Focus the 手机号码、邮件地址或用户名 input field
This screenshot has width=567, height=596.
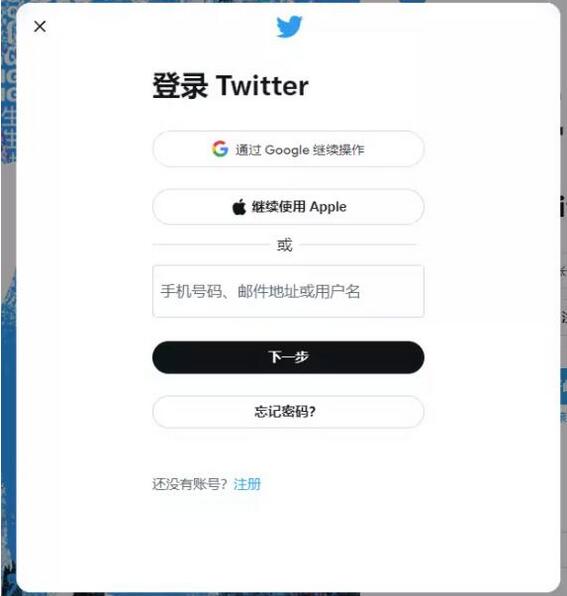point(288,291)
